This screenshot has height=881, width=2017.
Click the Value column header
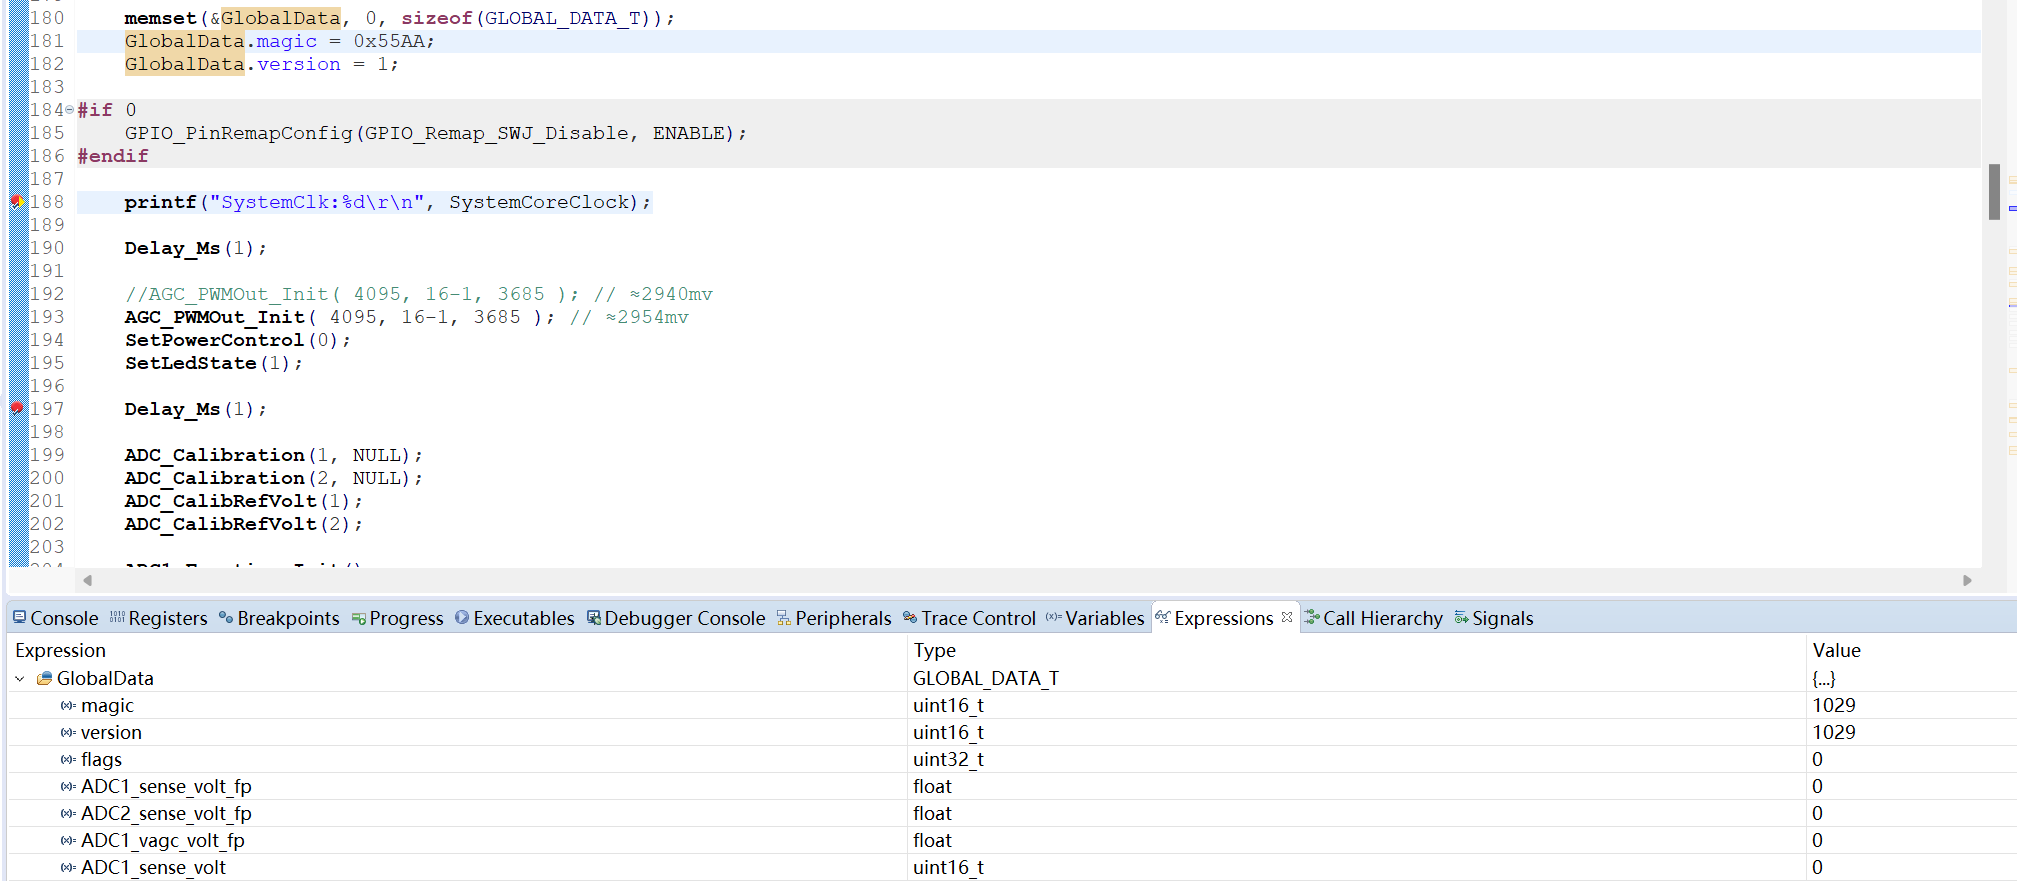pos(1837,650)
